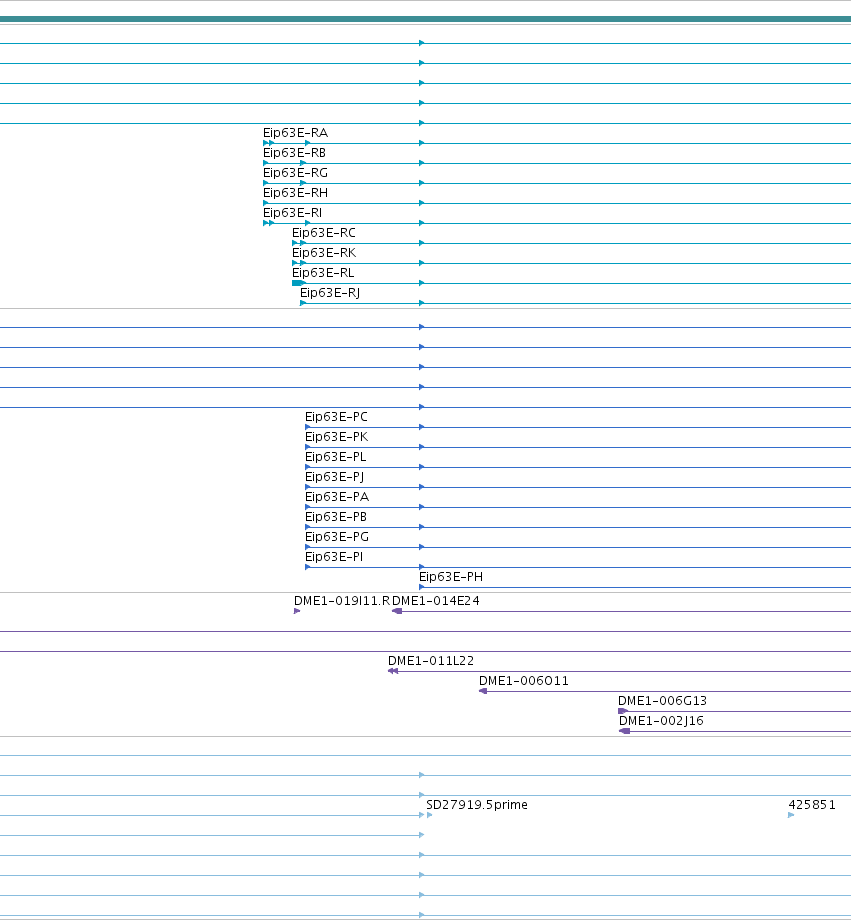Select the Eip63E-PG protein label
The height and width of the screenshot is (920, 851).
[337, 537]
